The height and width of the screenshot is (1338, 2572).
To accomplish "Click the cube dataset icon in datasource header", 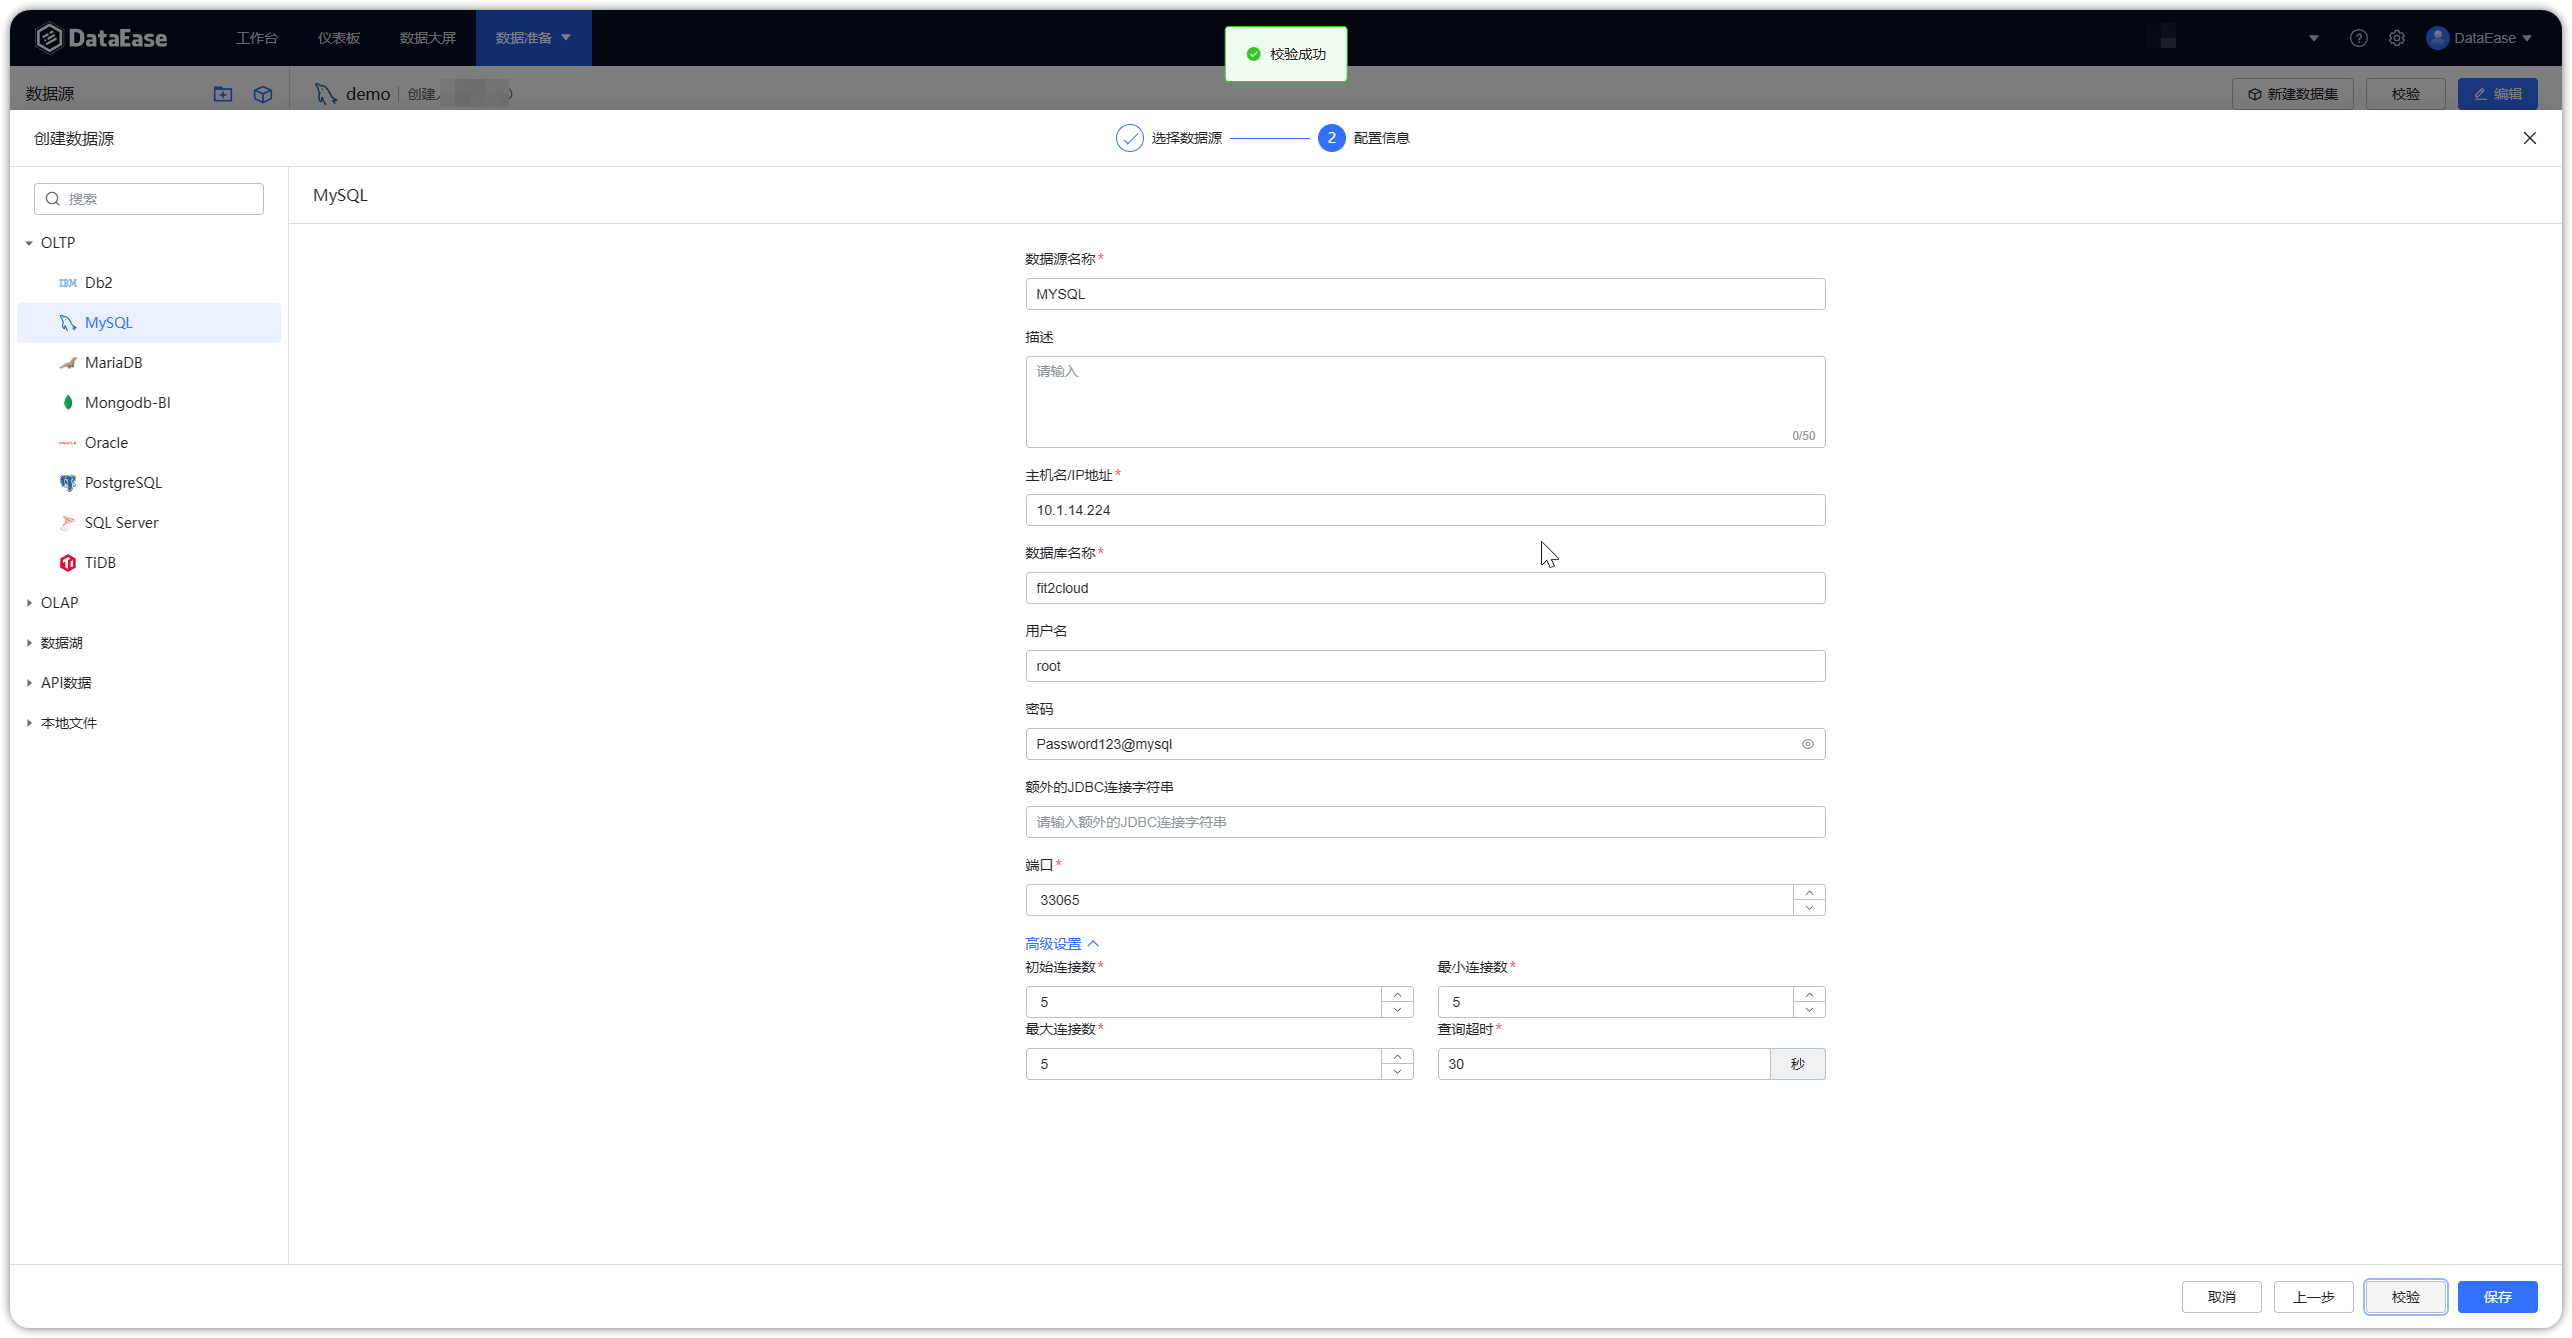I will [x=263, y=94].
